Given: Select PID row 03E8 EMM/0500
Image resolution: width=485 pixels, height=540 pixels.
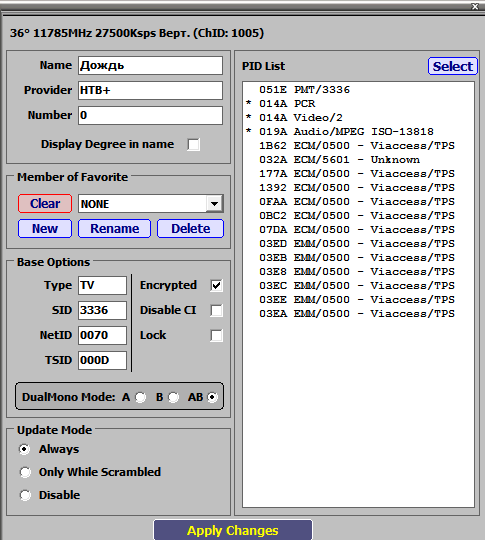Looking at the screenshot, I should coord(358,272).
